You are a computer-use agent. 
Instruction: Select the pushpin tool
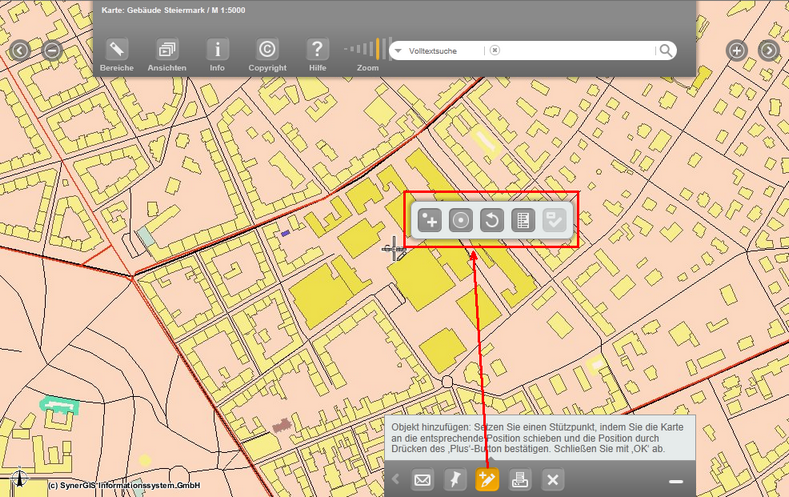tap(455, 481)
